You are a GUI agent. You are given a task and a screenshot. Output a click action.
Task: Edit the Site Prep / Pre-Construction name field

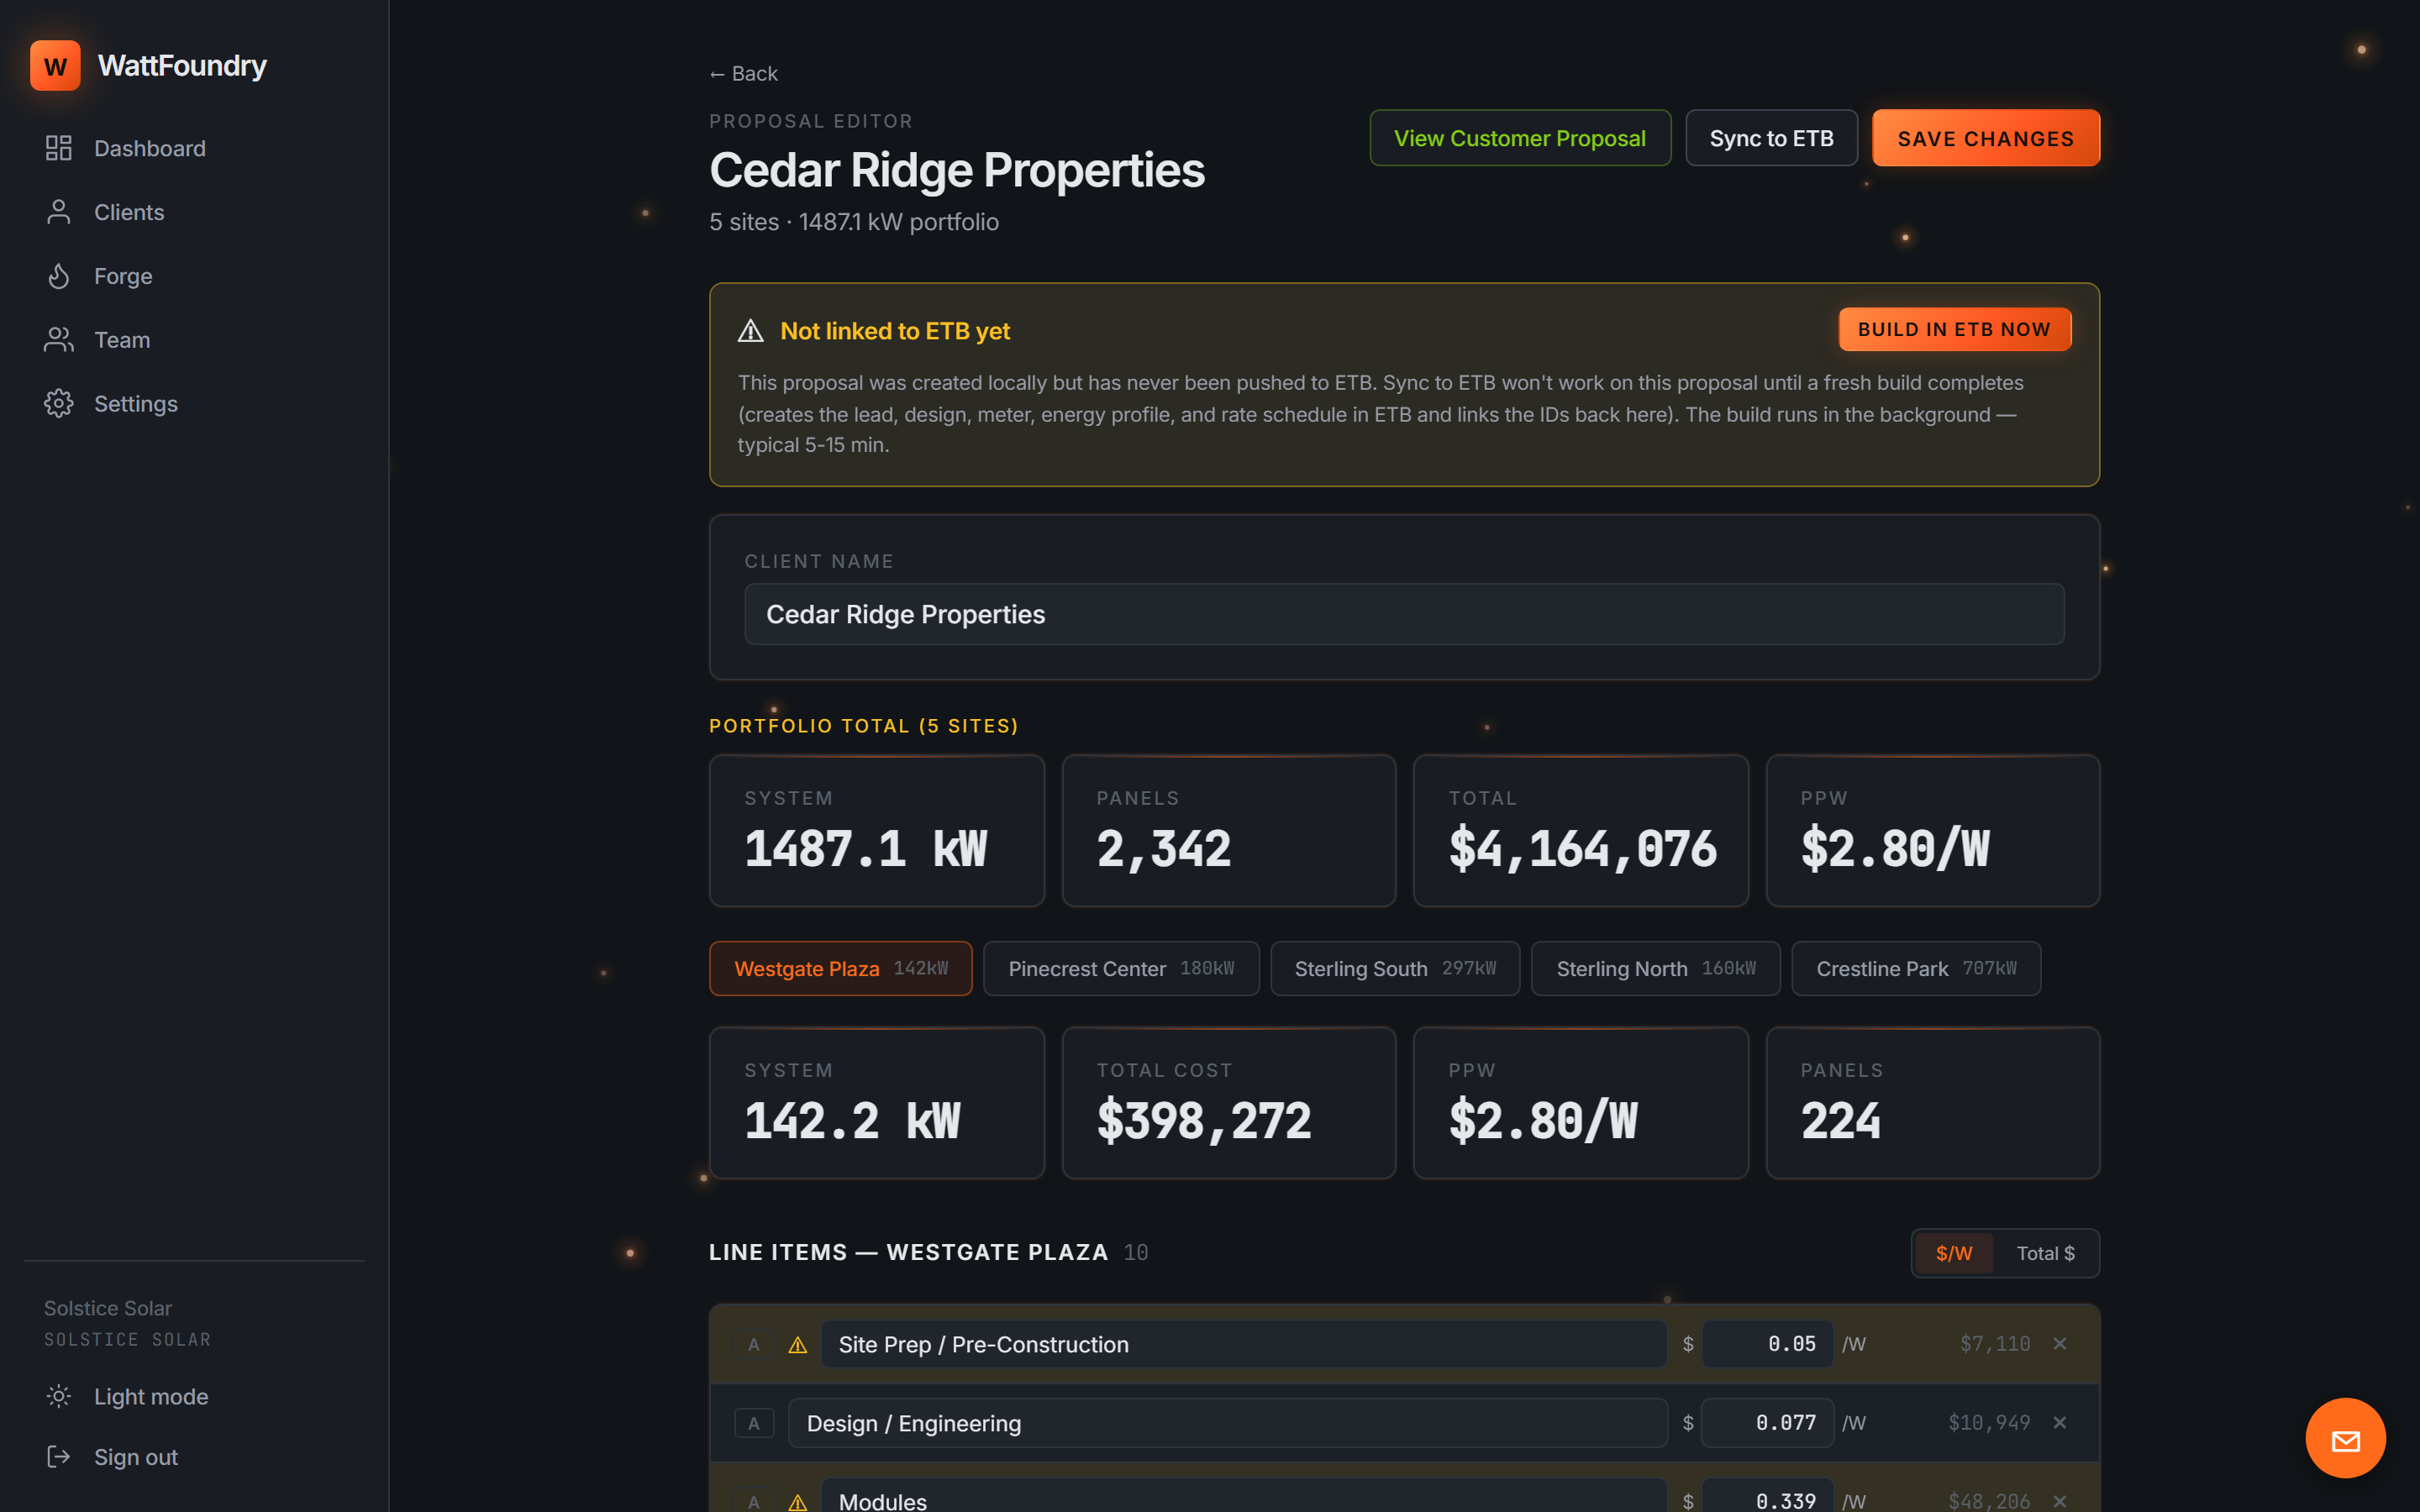coord(1244,1344)
